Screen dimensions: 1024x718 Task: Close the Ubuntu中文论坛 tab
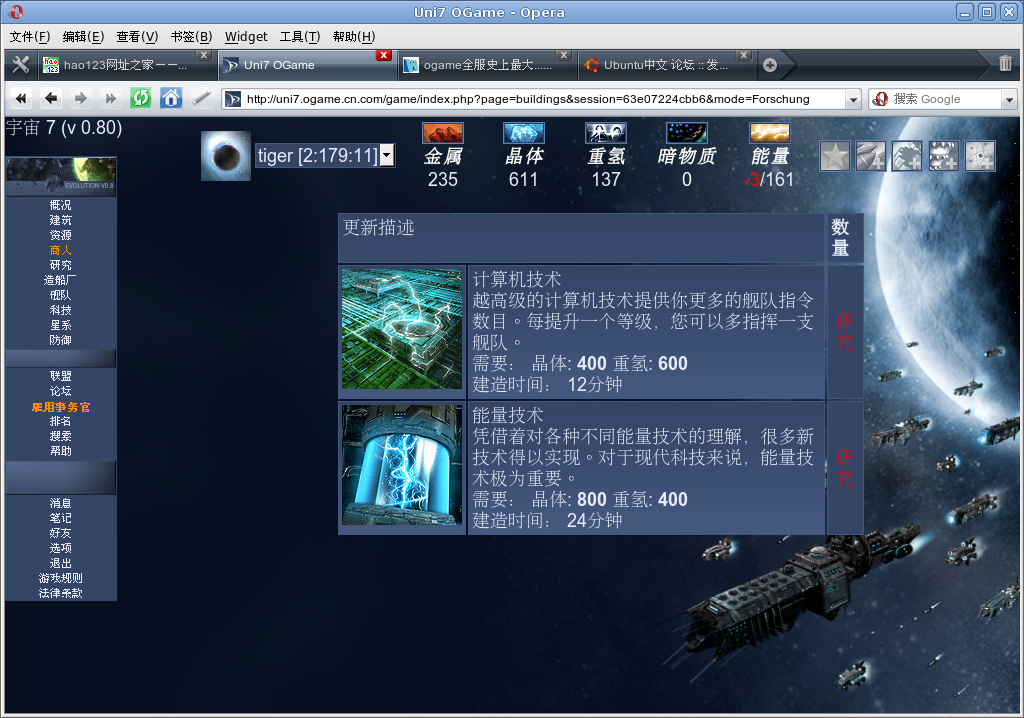pyautogui.click(x=744, y=56)
